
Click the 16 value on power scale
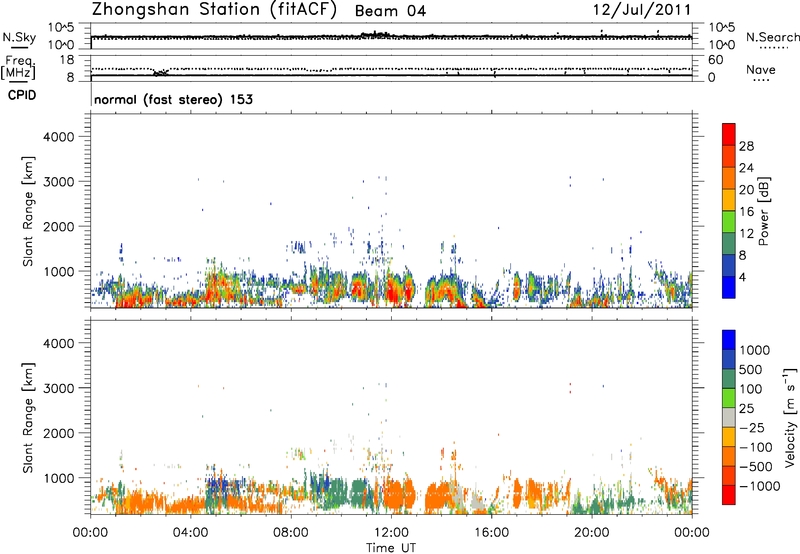[x=746, y=212]
